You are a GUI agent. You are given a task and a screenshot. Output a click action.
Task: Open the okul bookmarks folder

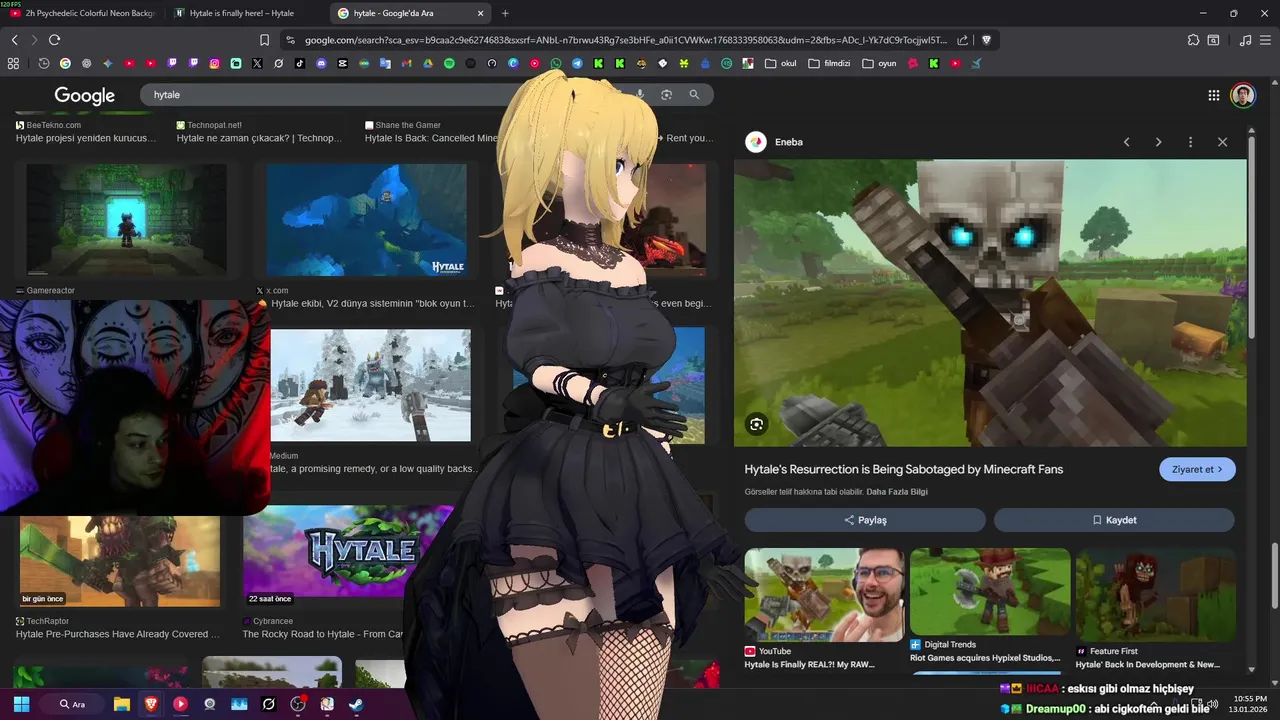[x=780, y=63]
